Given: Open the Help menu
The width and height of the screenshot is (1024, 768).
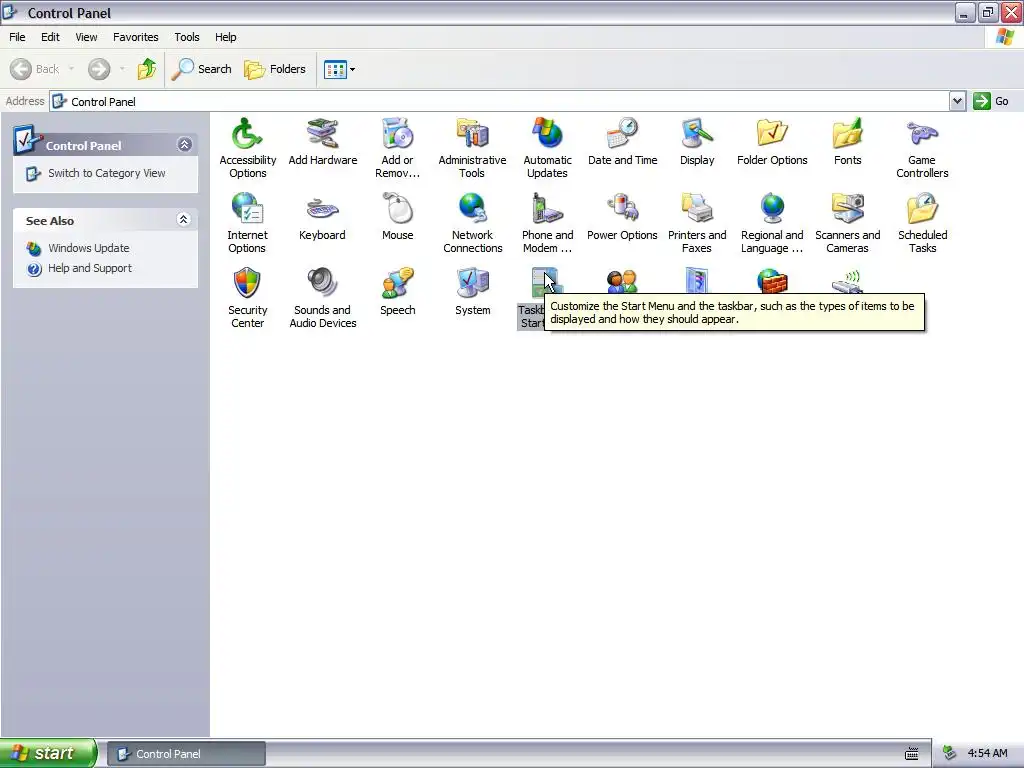Looking at the screenshot, I should point(225,37).
